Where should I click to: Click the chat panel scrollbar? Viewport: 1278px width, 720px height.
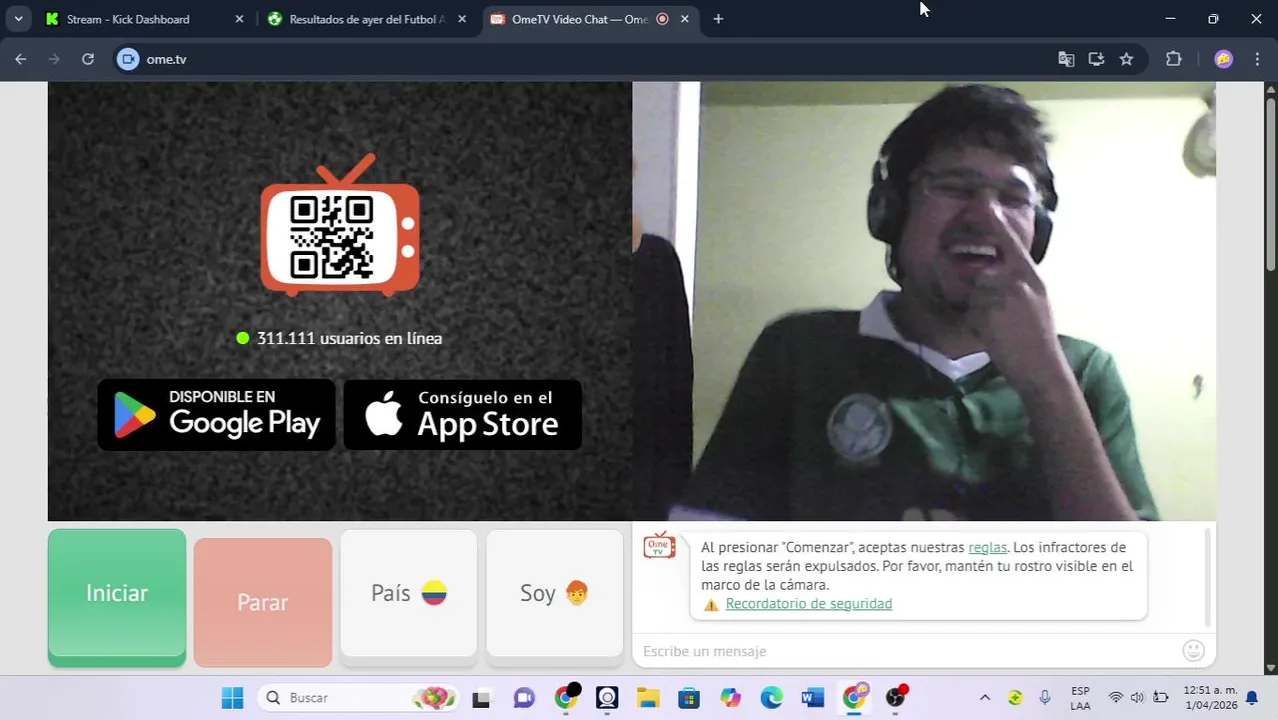pyautogui.click(x=1208, y=578)
